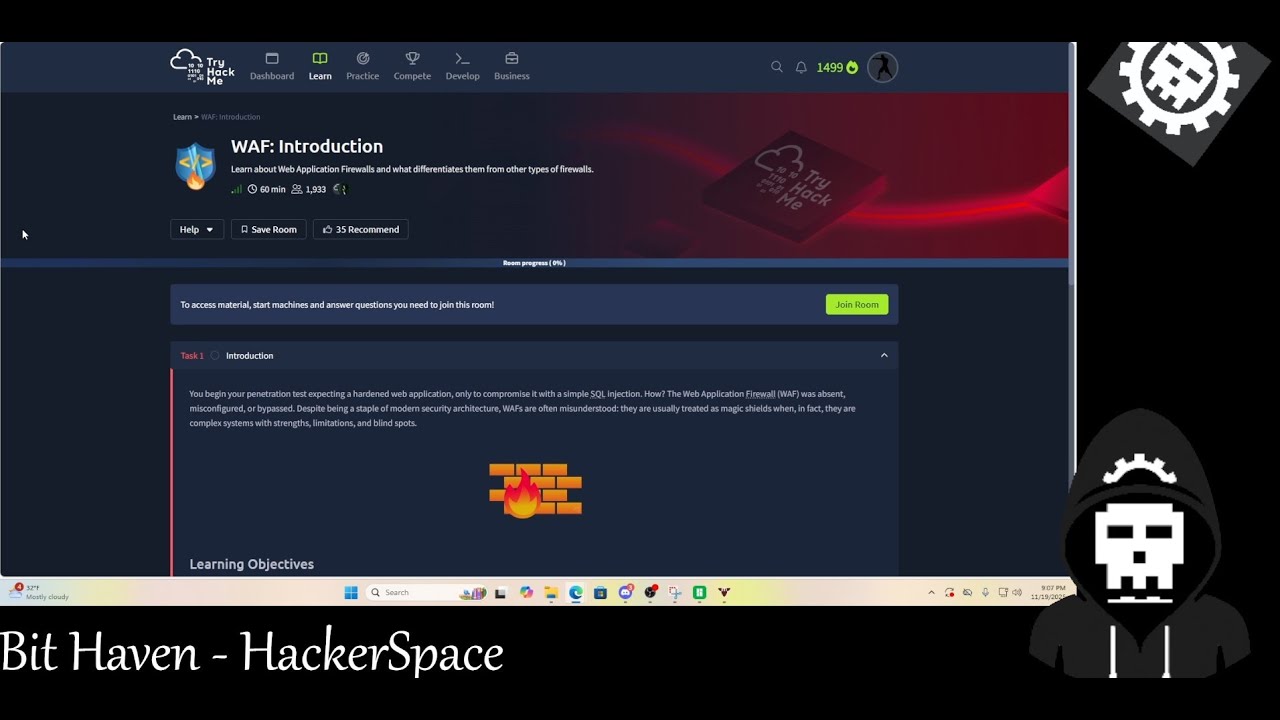Viewport: 1280px width, 720px height.
Task: Click the microphone tray icon
Action: tap(985, 592)
